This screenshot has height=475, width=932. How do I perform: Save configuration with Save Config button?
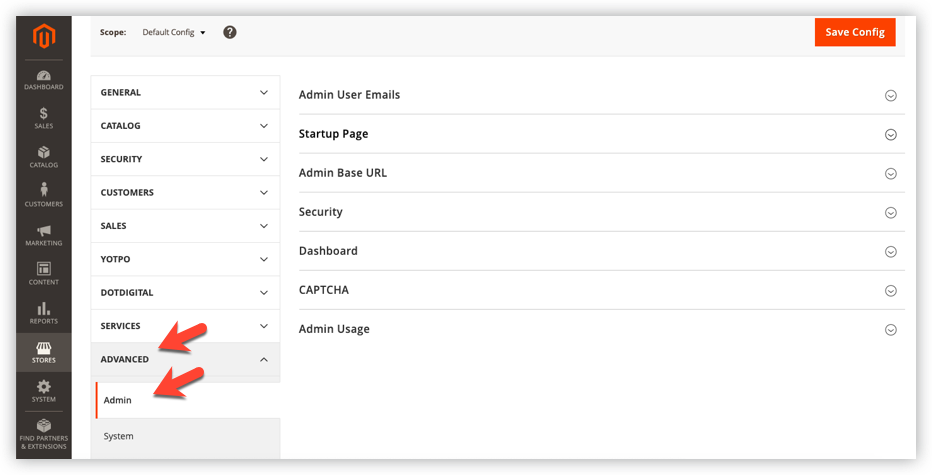click(x=855, y=32)
